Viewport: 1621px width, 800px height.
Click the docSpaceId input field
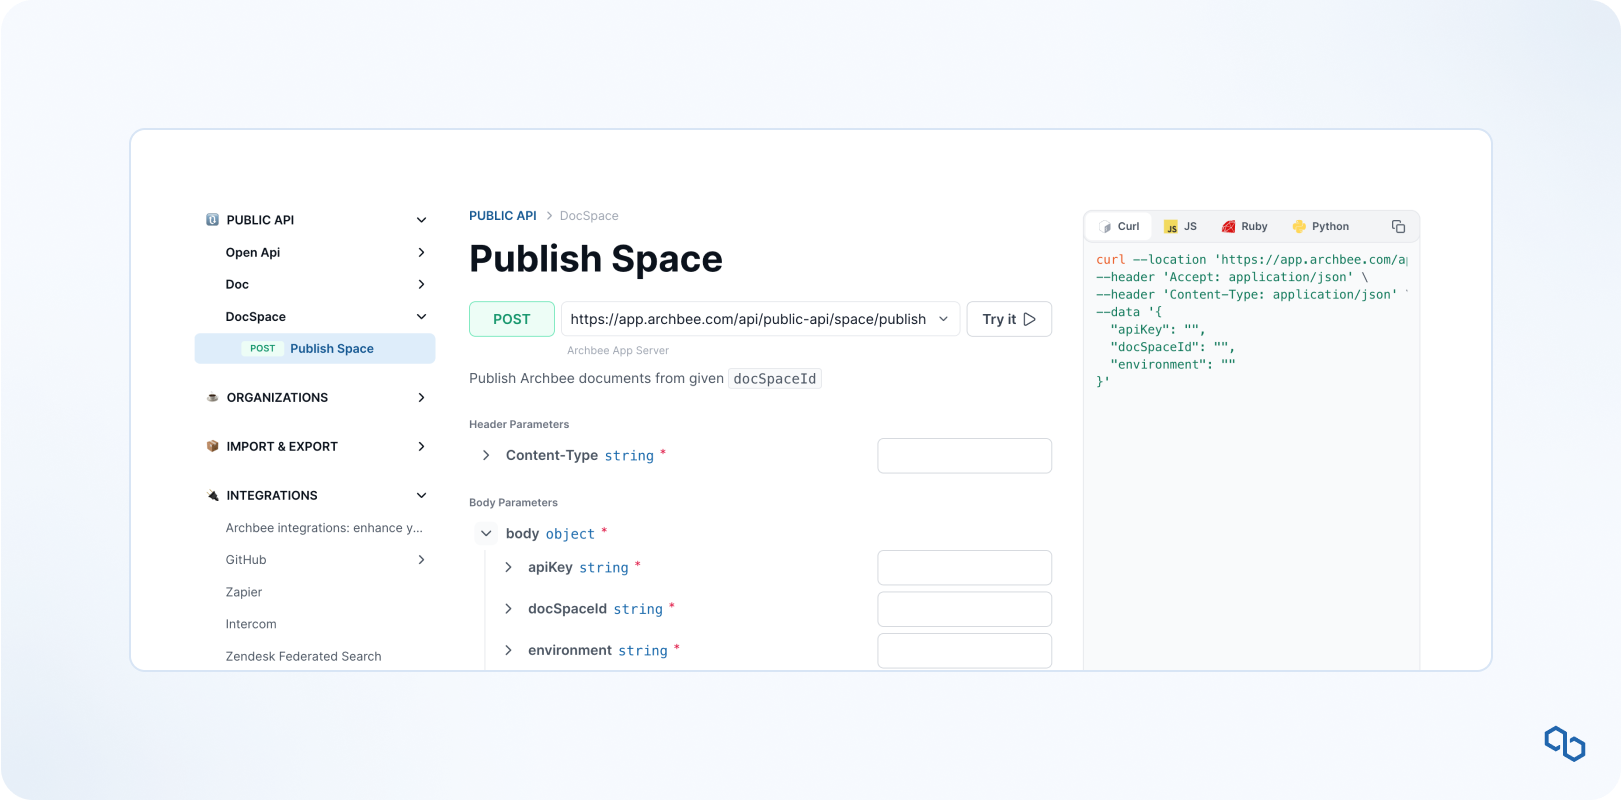coord(965,609)
